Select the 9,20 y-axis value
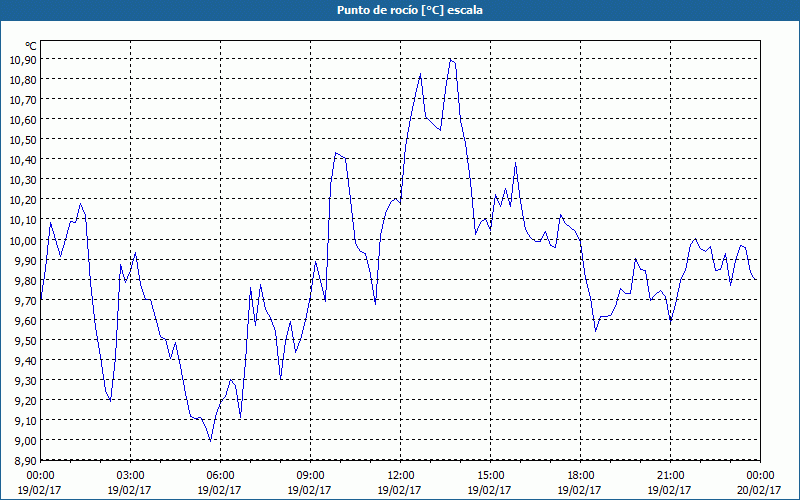 (x=26, y=401)
